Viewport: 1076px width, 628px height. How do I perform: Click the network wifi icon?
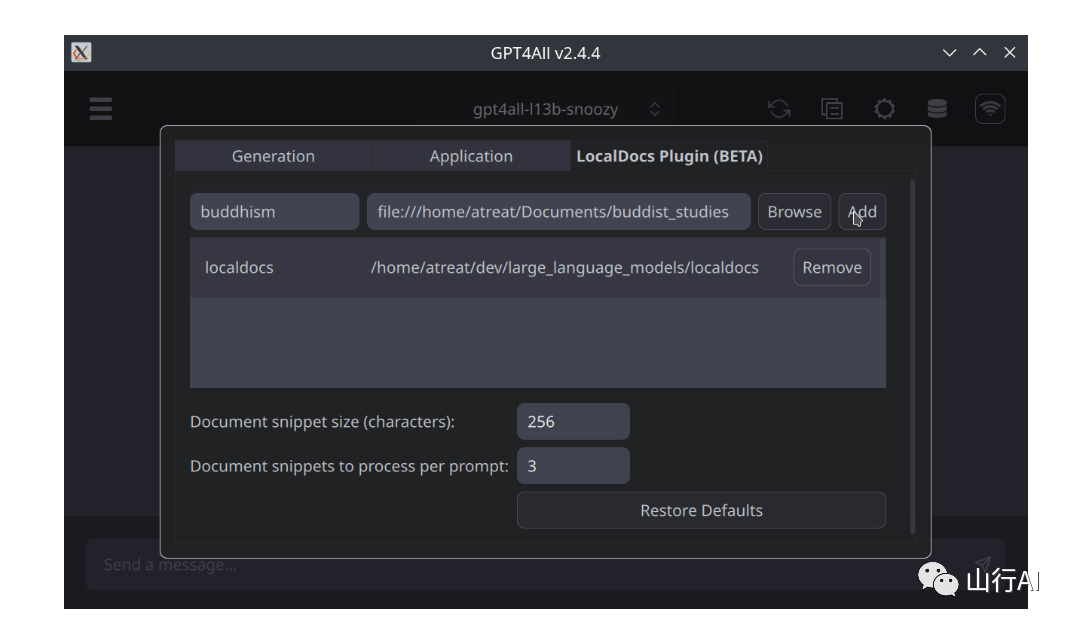(990, 109)
